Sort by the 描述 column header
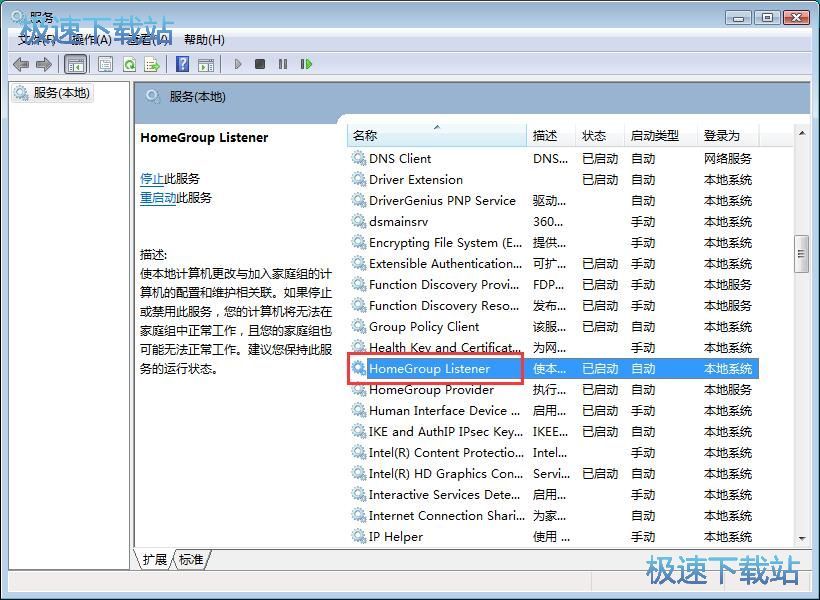The image size is (820, 600). (x=551, y=135)
